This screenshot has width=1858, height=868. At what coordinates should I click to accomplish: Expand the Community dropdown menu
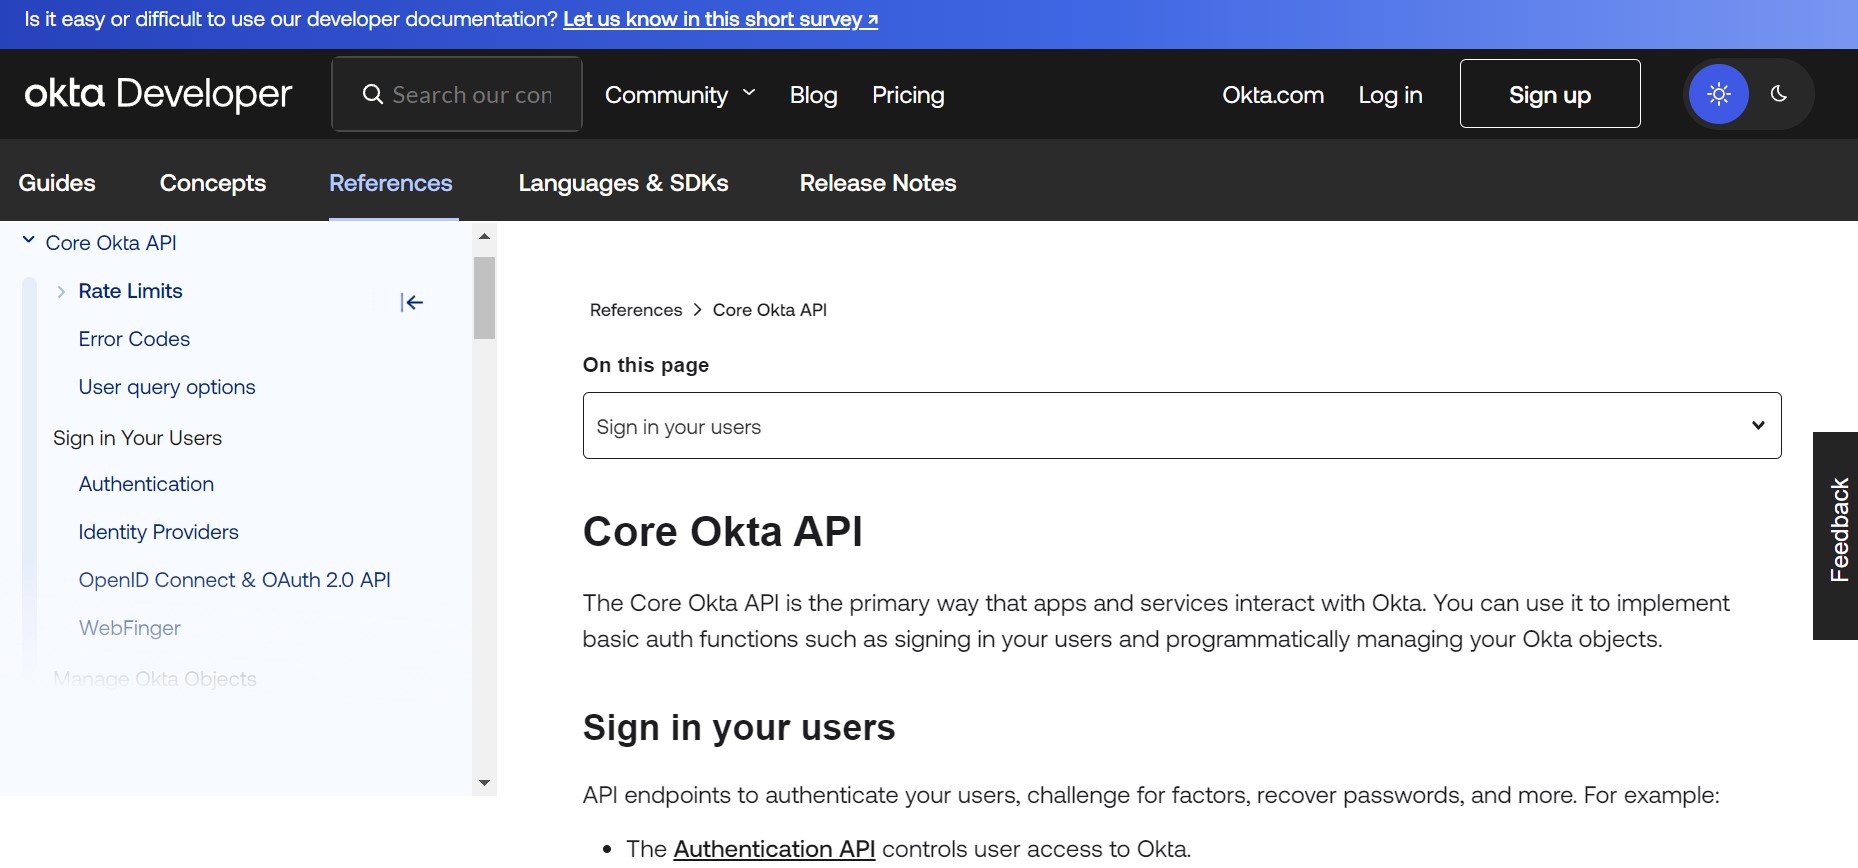(x=680, y=95)
